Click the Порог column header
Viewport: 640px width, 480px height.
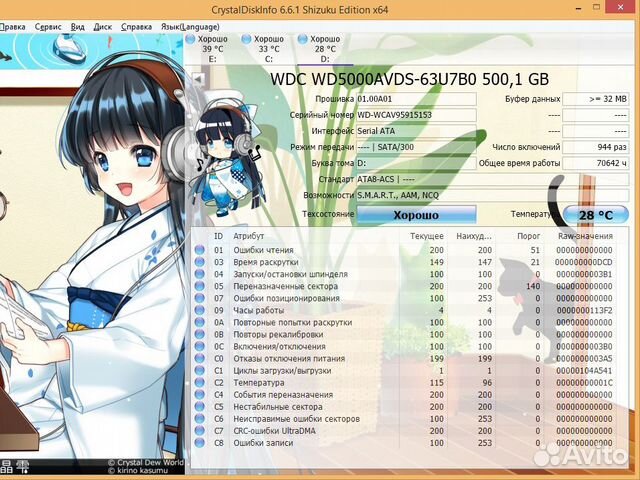tap(528, 236)
